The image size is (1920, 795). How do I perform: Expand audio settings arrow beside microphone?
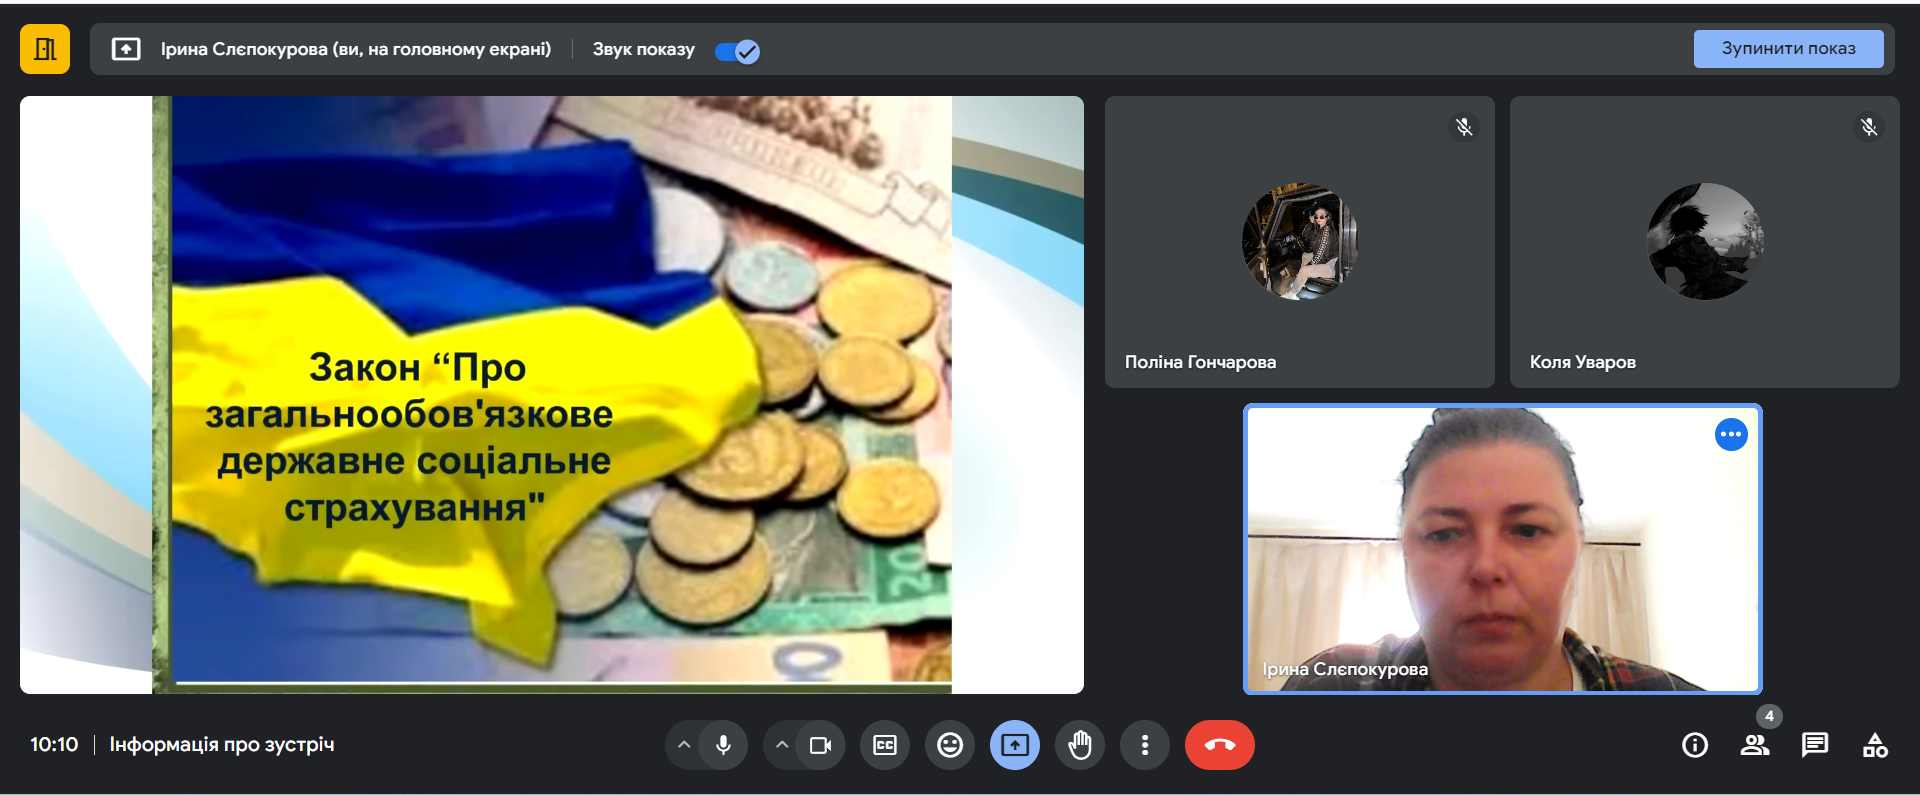point(684,745)
